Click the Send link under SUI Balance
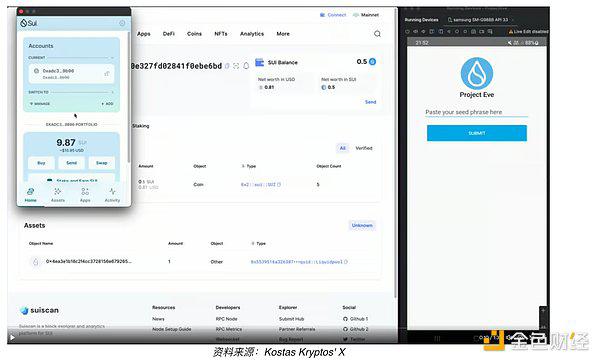 click(x=370, y=102)
